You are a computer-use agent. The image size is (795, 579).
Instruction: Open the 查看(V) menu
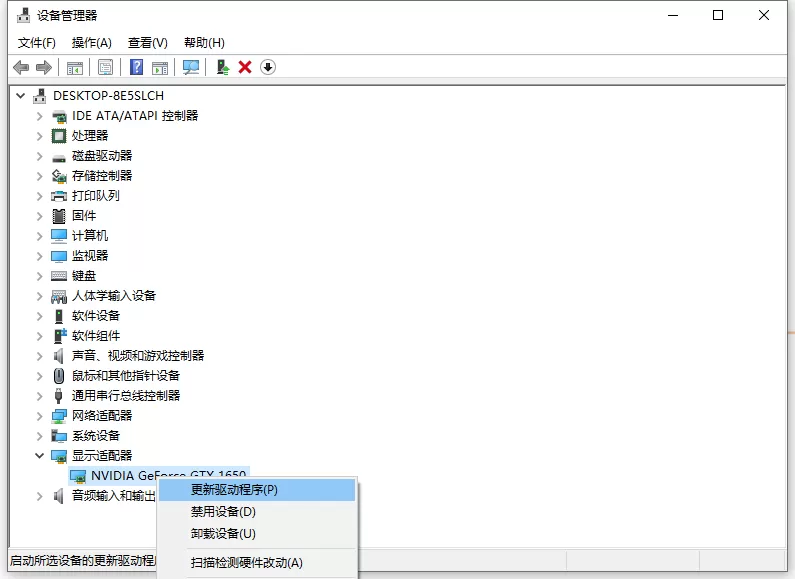[x=148, y=43]
